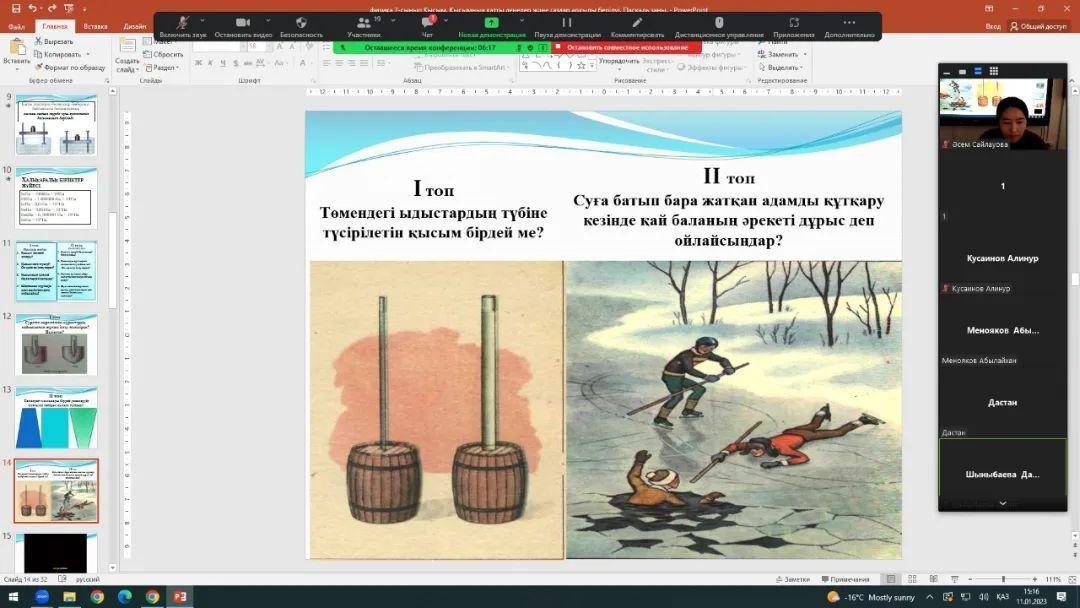Click Save icon in PowerPoint quick access
1080x608 pixels.
tap(15, 8)
